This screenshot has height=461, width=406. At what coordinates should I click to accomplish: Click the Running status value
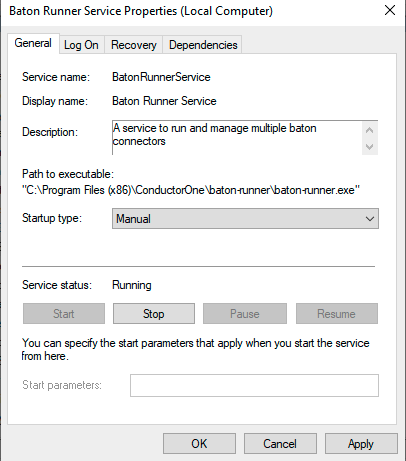[132, 285]
